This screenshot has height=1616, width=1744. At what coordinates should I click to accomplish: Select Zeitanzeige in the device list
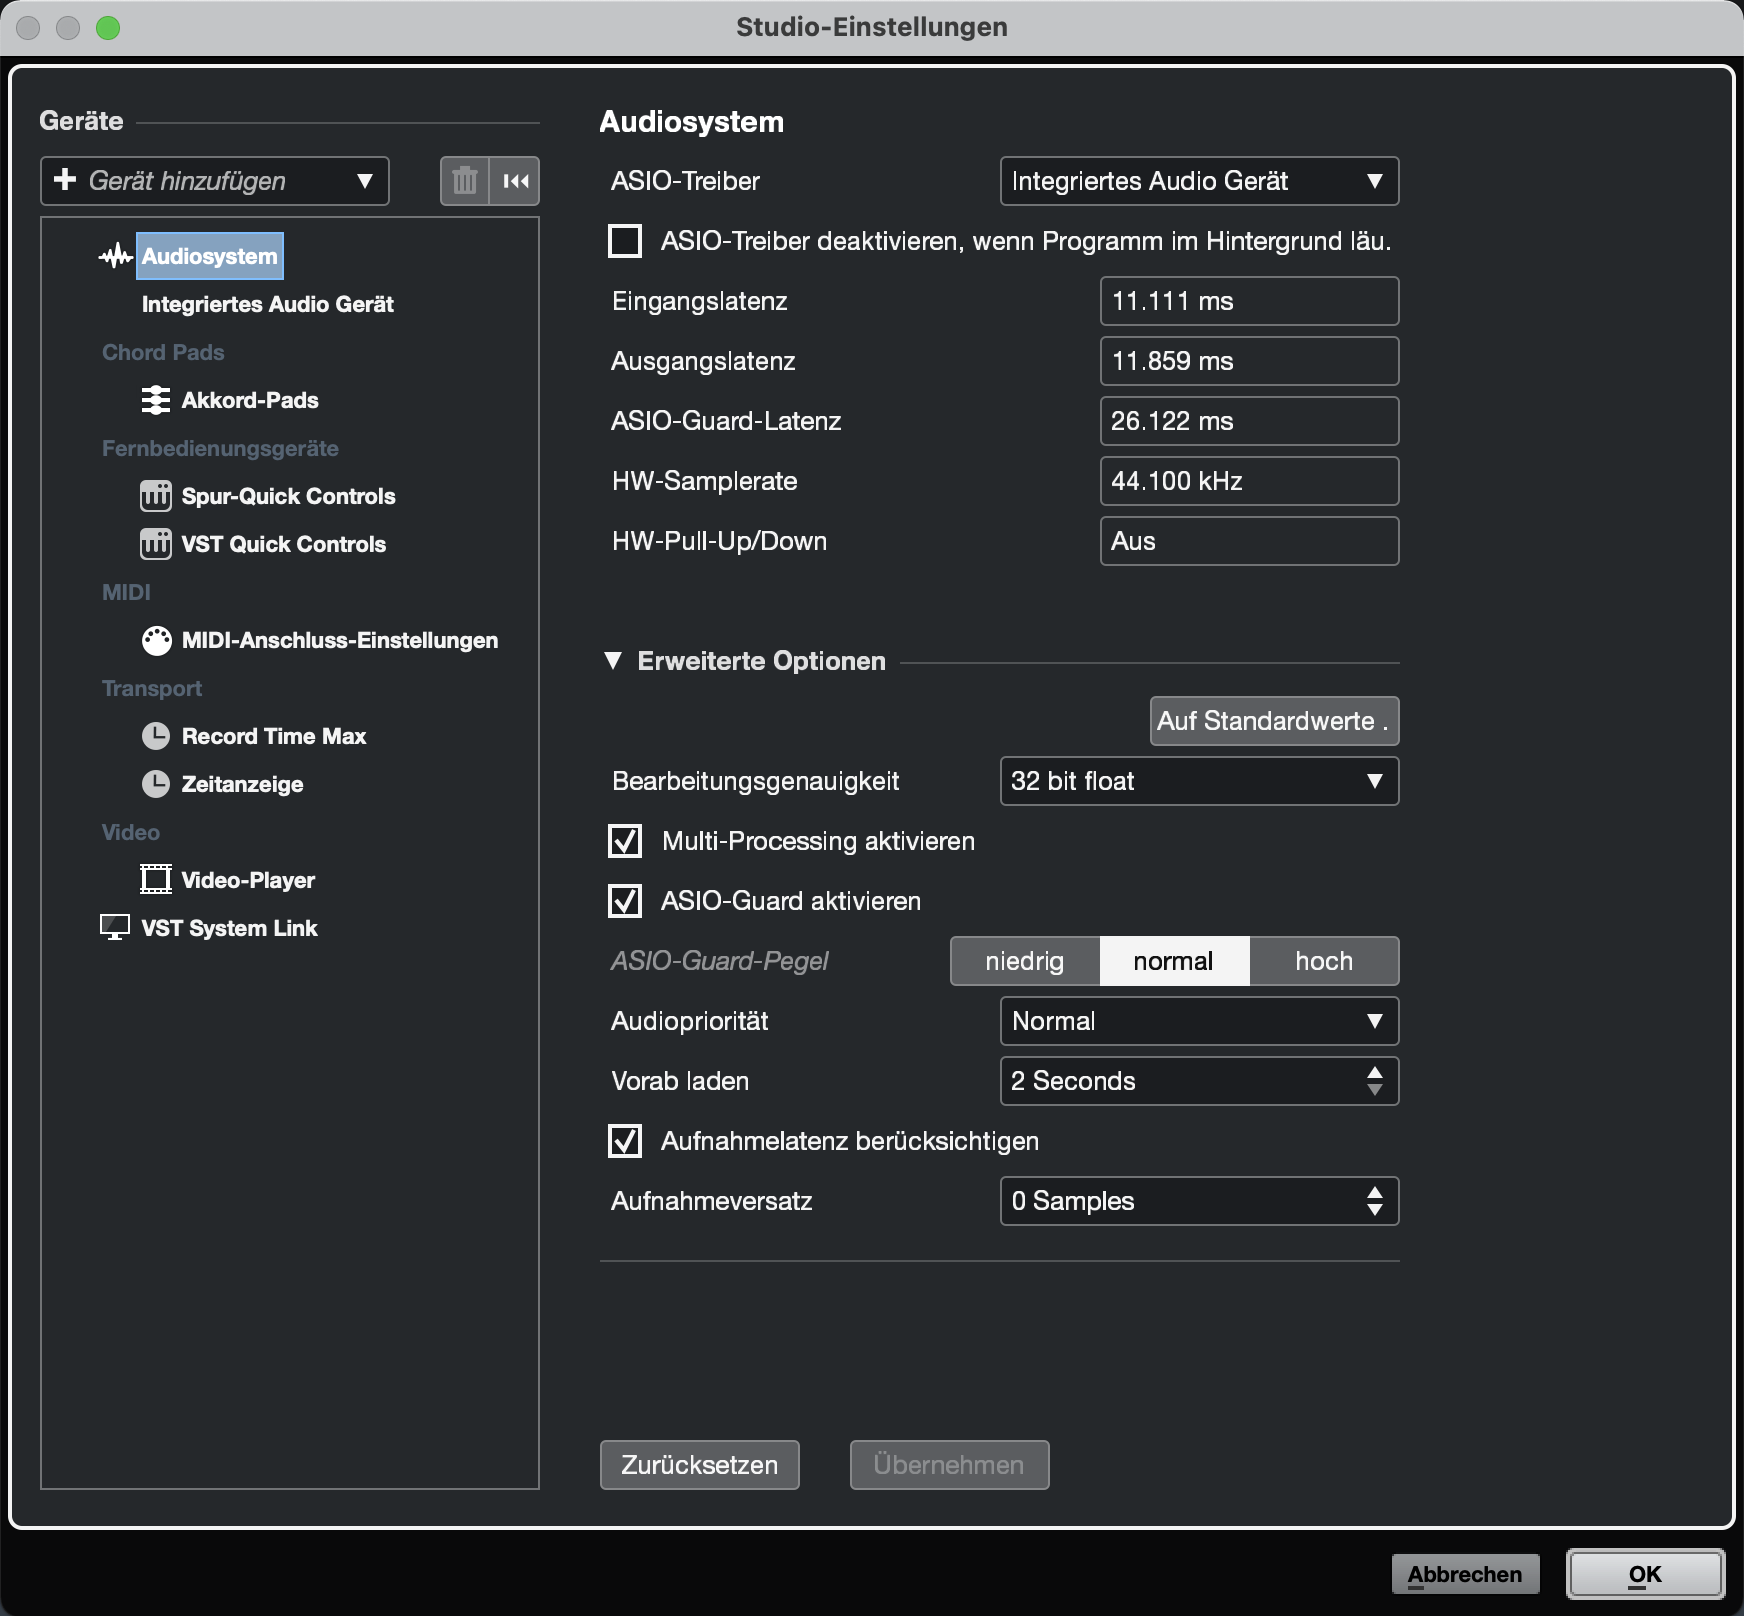242,784
